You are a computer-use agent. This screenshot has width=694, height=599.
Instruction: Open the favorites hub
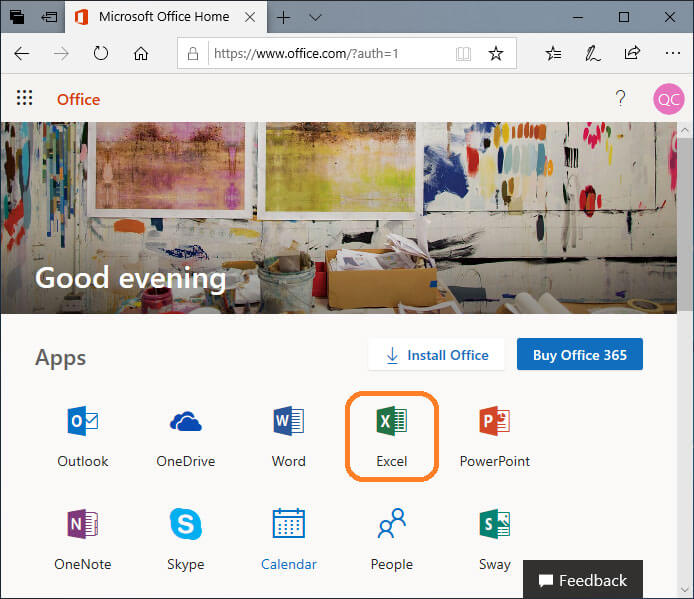pos(553,54)
